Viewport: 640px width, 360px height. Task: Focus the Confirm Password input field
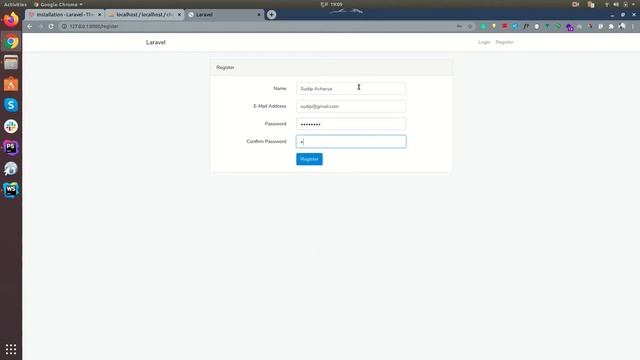pyautogui.click(x=351, y=142)
